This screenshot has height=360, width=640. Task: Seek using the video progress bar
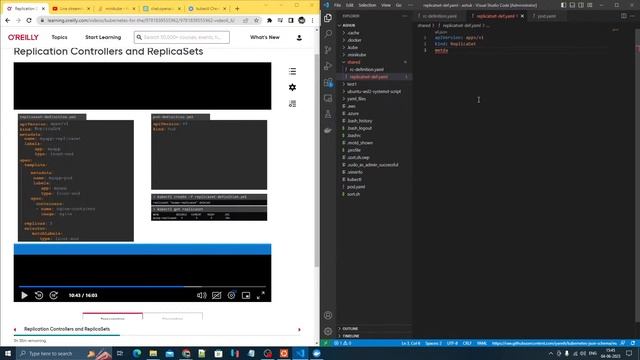tap(142, 287)
